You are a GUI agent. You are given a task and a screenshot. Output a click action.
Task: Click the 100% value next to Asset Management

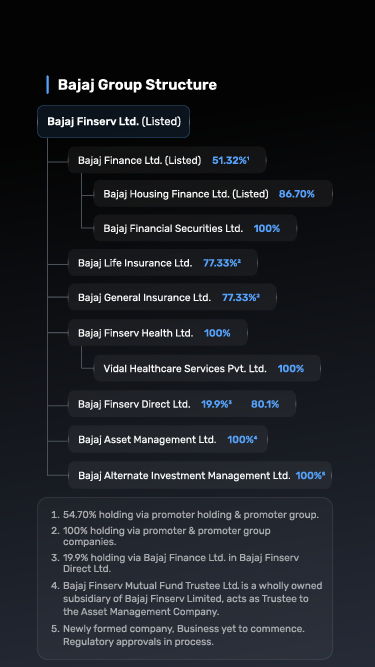(x=242, y=439)
